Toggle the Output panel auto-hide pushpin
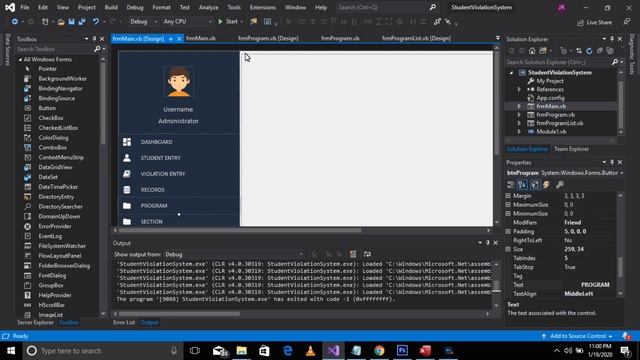Screen dimensions: 640x360 (488, 243)
